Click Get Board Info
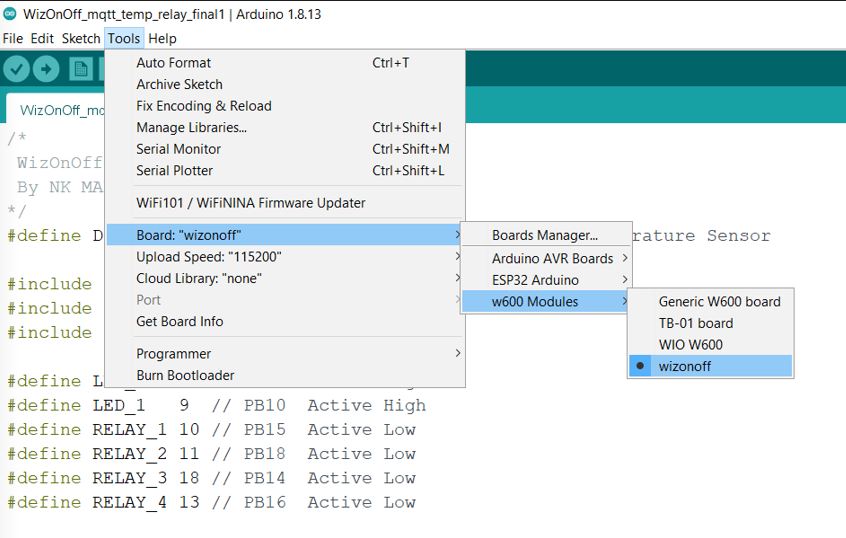 point(180,321)
